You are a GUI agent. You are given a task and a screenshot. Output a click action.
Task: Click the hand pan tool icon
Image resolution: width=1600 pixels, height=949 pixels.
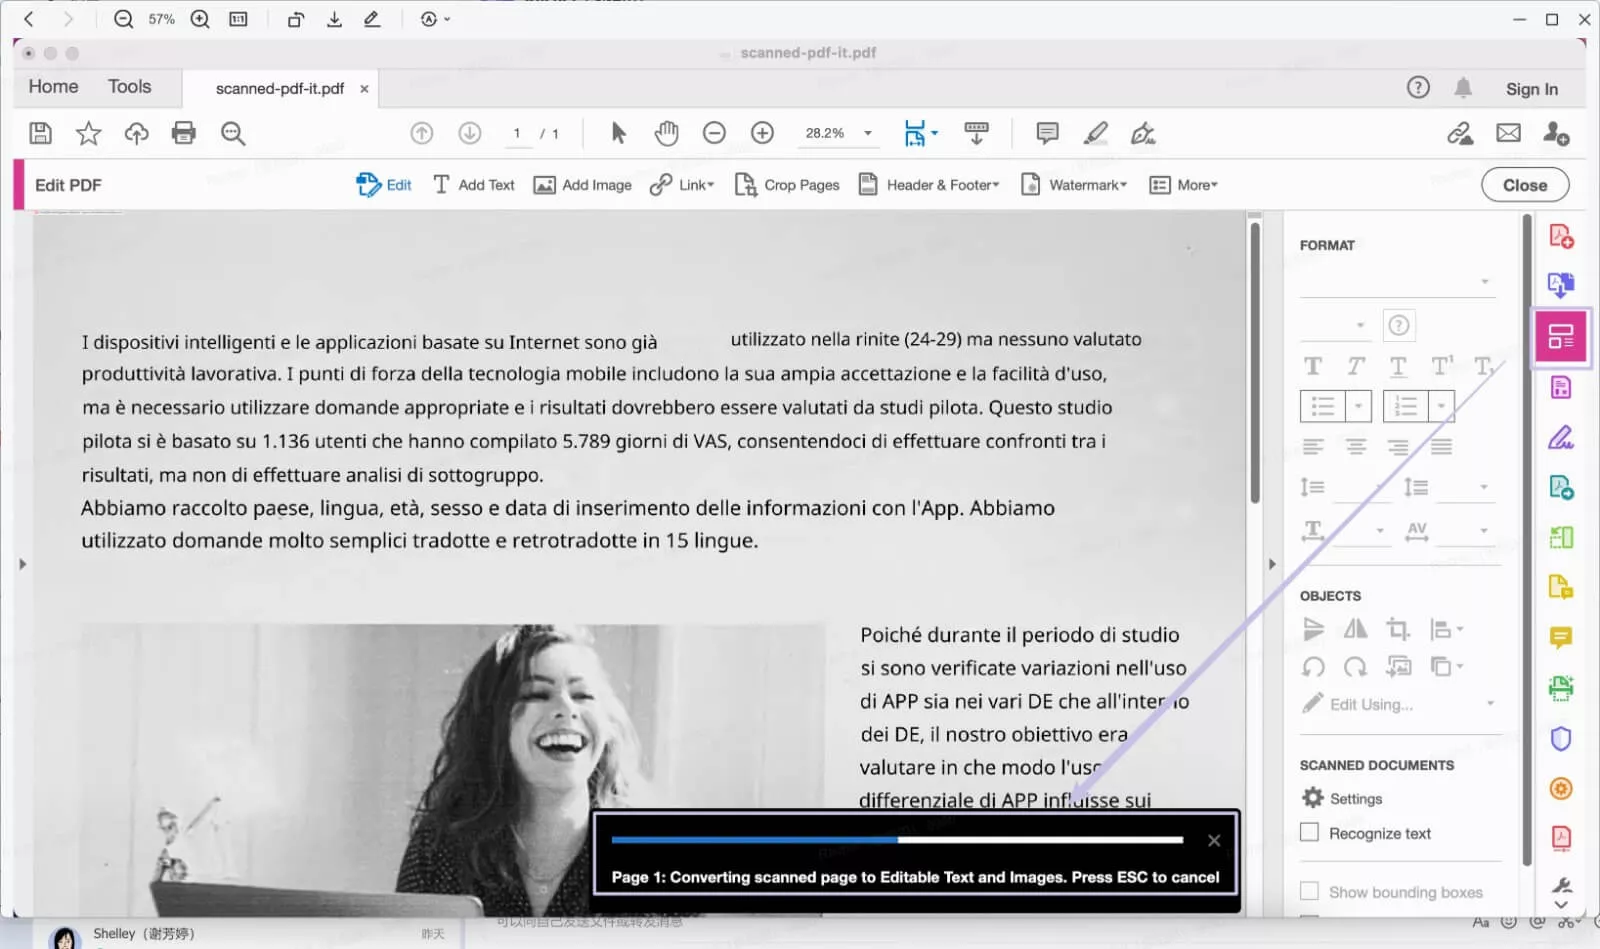click(666, 132)
